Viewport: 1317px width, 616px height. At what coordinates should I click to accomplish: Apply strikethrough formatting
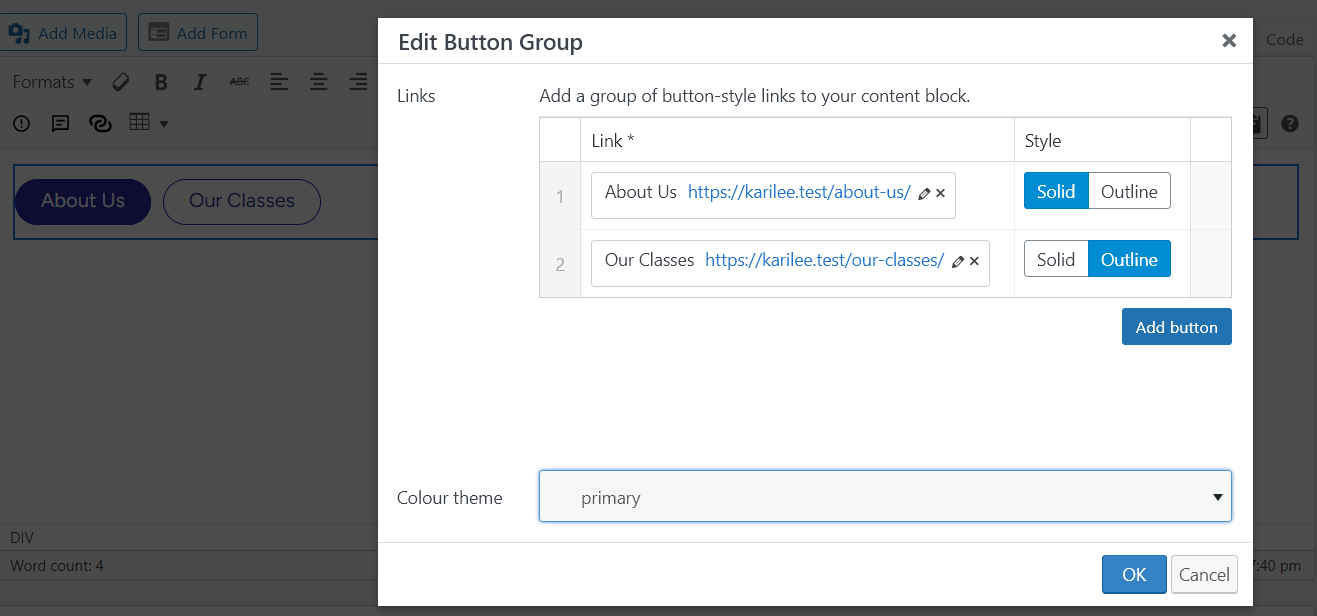point(239,82)
